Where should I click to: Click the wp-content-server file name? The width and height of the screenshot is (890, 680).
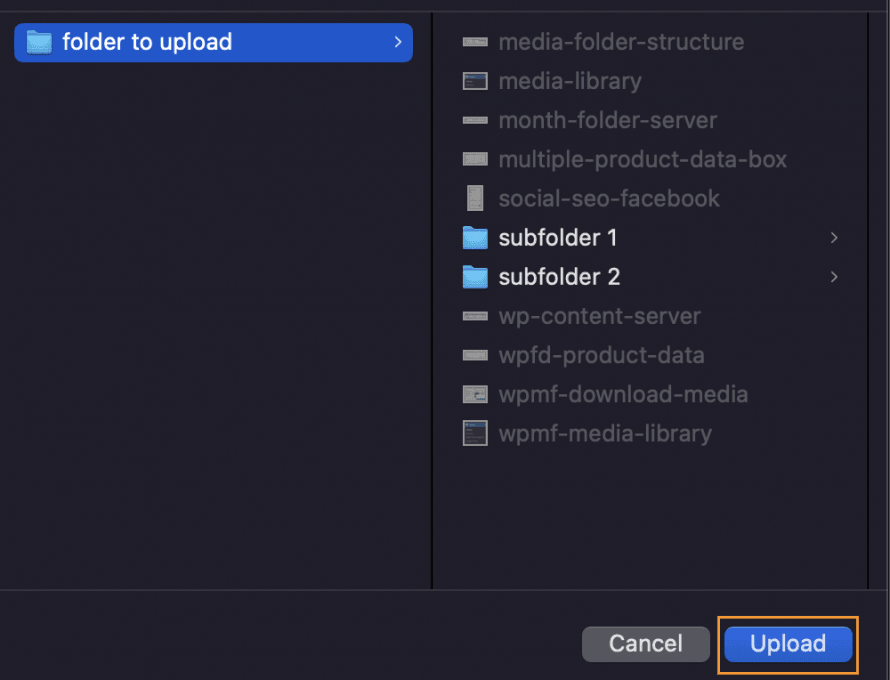tap(600, 316)
